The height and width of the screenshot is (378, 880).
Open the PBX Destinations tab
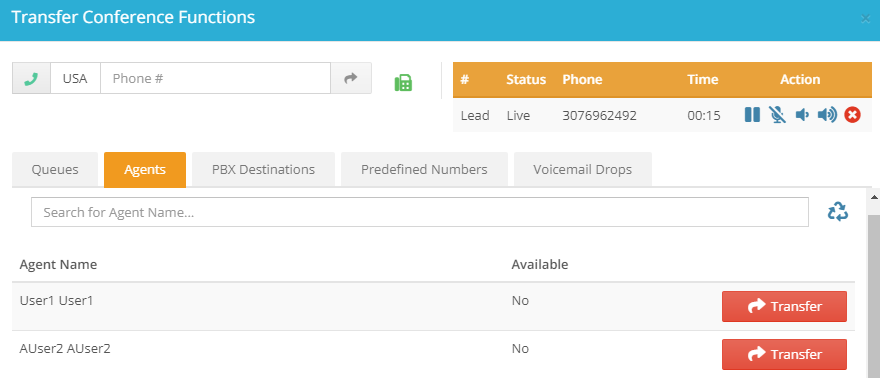click(263, 169)
